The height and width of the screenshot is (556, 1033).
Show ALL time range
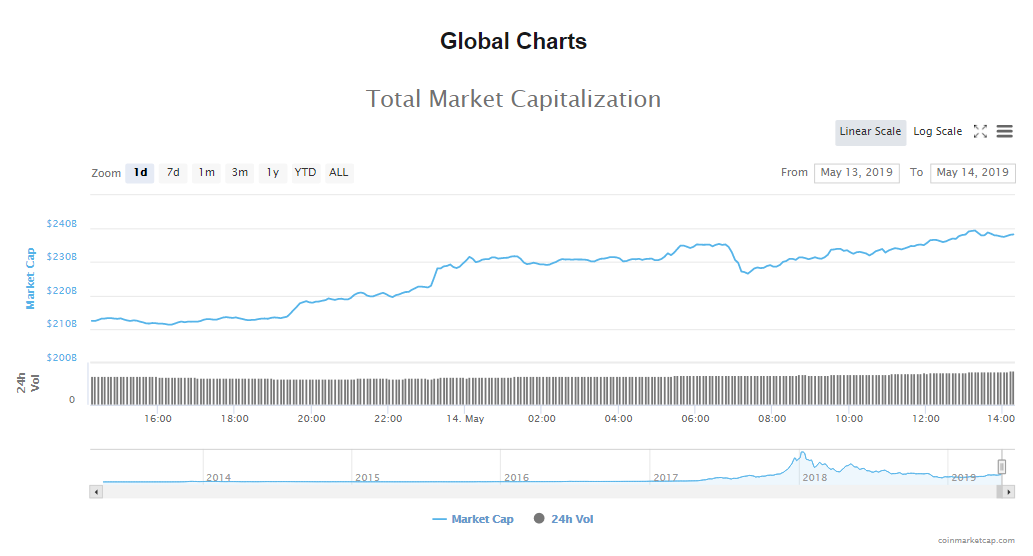pos(339,173)
